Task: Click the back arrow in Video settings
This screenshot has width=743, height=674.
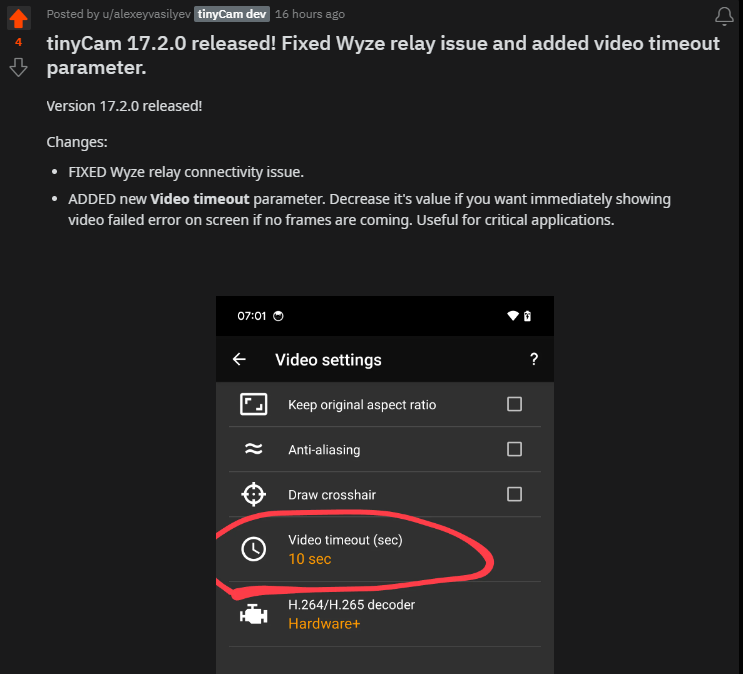Action: pos(239,359)
